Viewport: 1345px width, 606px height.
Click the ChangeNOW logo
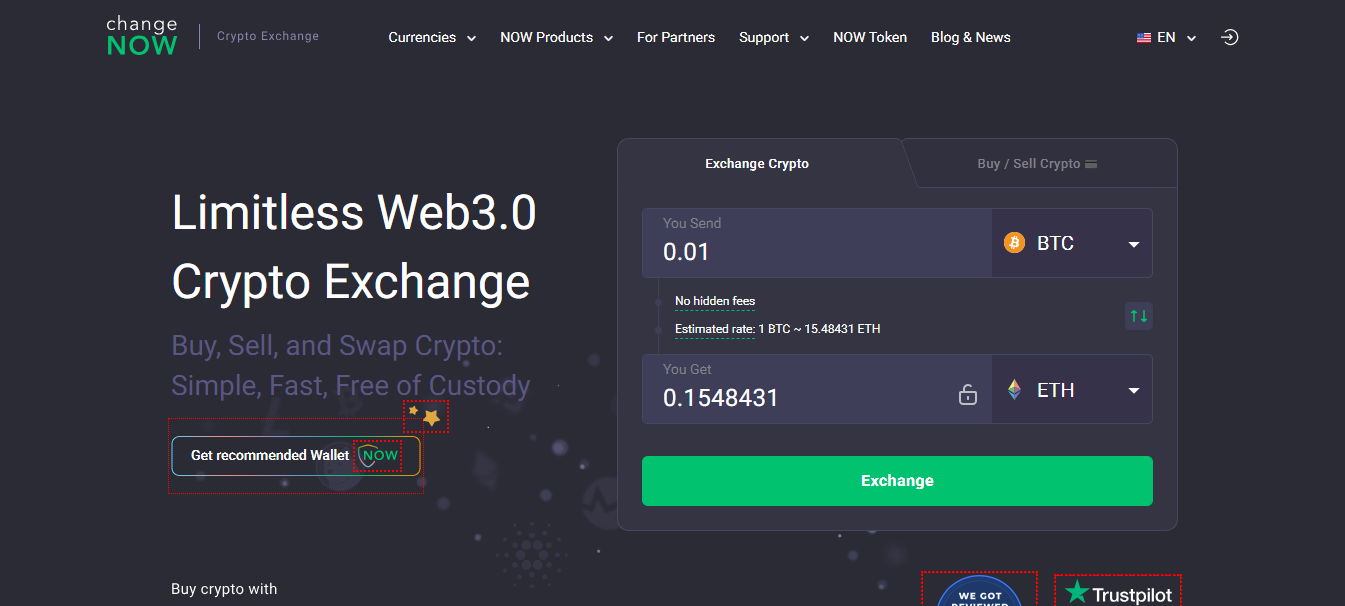142,36
